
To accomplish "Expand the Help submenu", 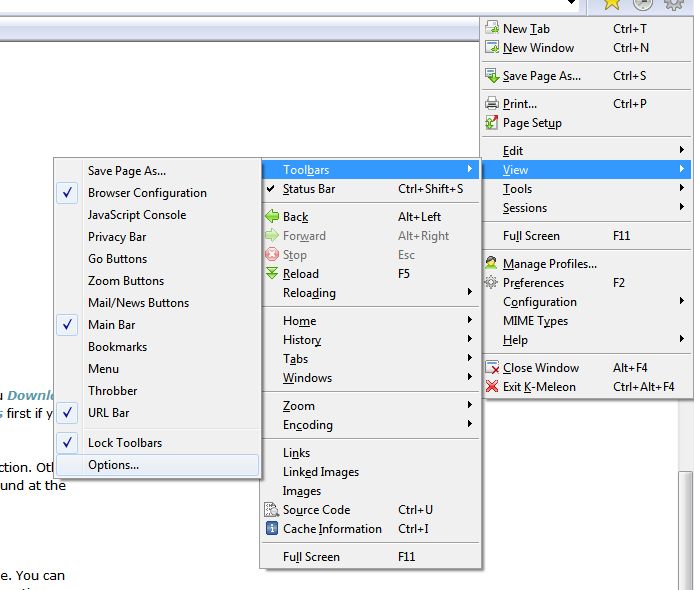I will [x=586, y=340].
